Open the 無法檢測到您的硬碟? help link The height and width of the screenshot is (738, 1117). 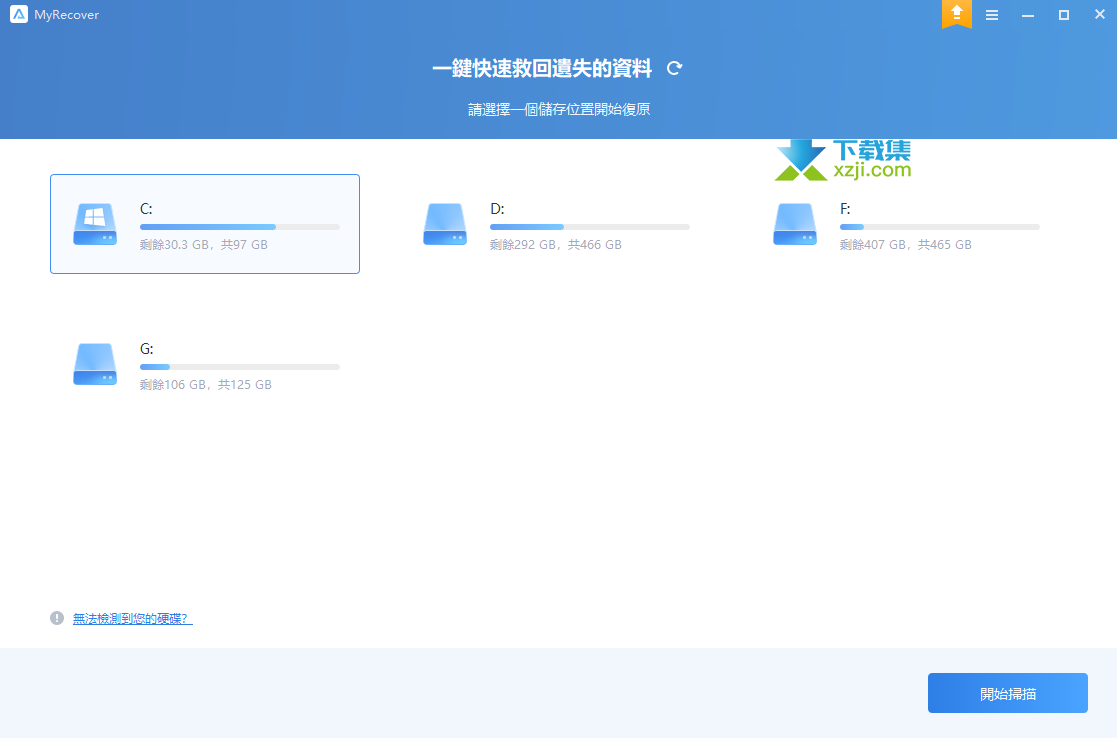click(x=132, y=618)
